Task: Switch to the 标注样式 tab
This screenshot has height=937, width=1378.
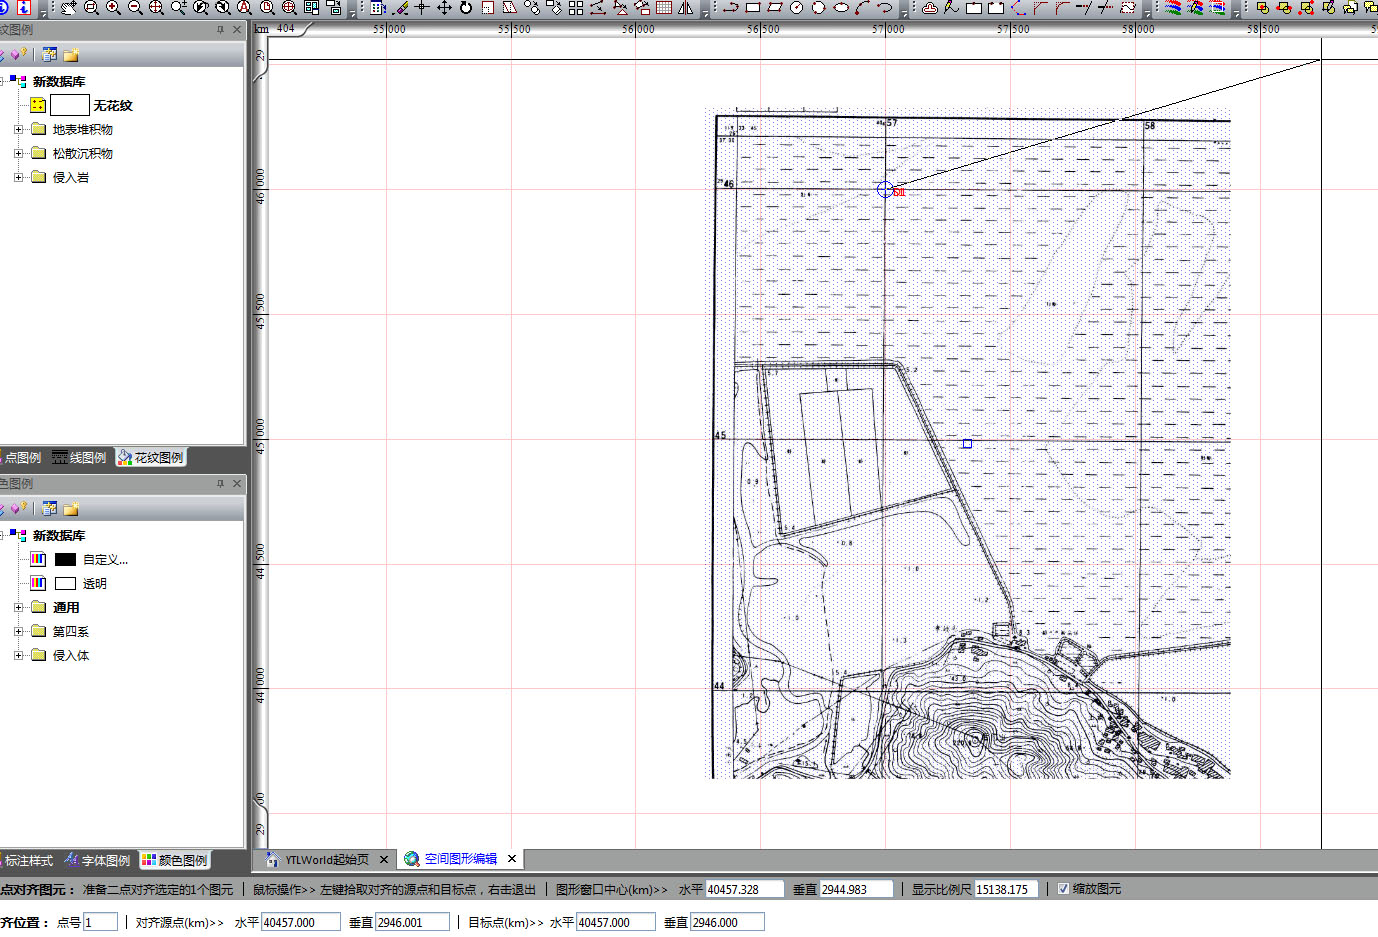Action: (x=27, y=860)
